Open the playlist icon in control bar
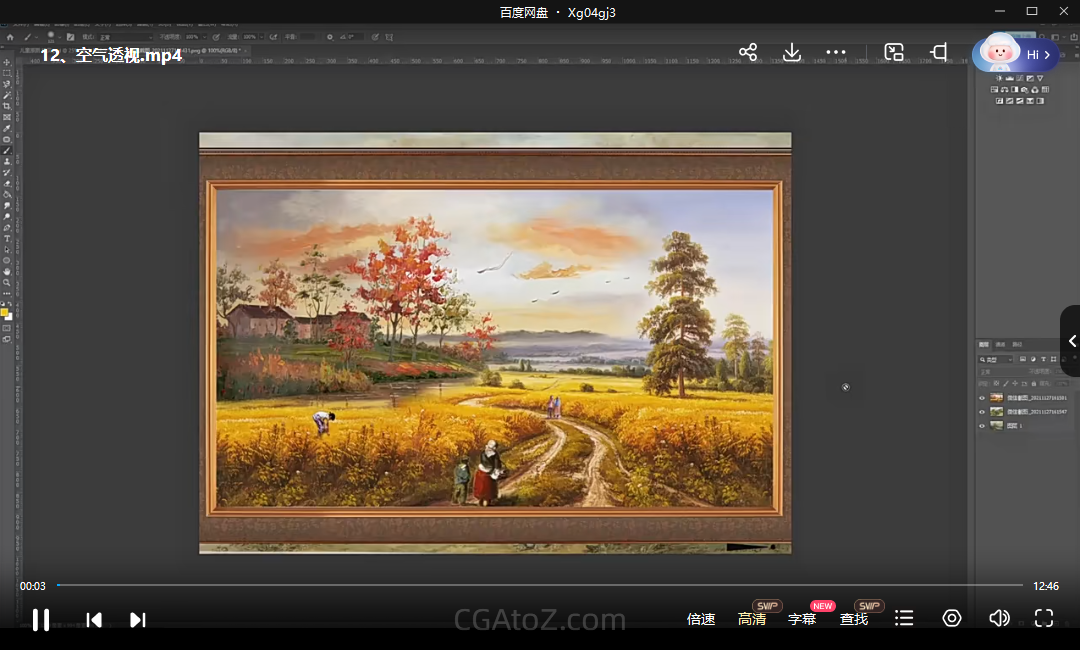Viewport: 1080px width, 650px height. point(904,619)
